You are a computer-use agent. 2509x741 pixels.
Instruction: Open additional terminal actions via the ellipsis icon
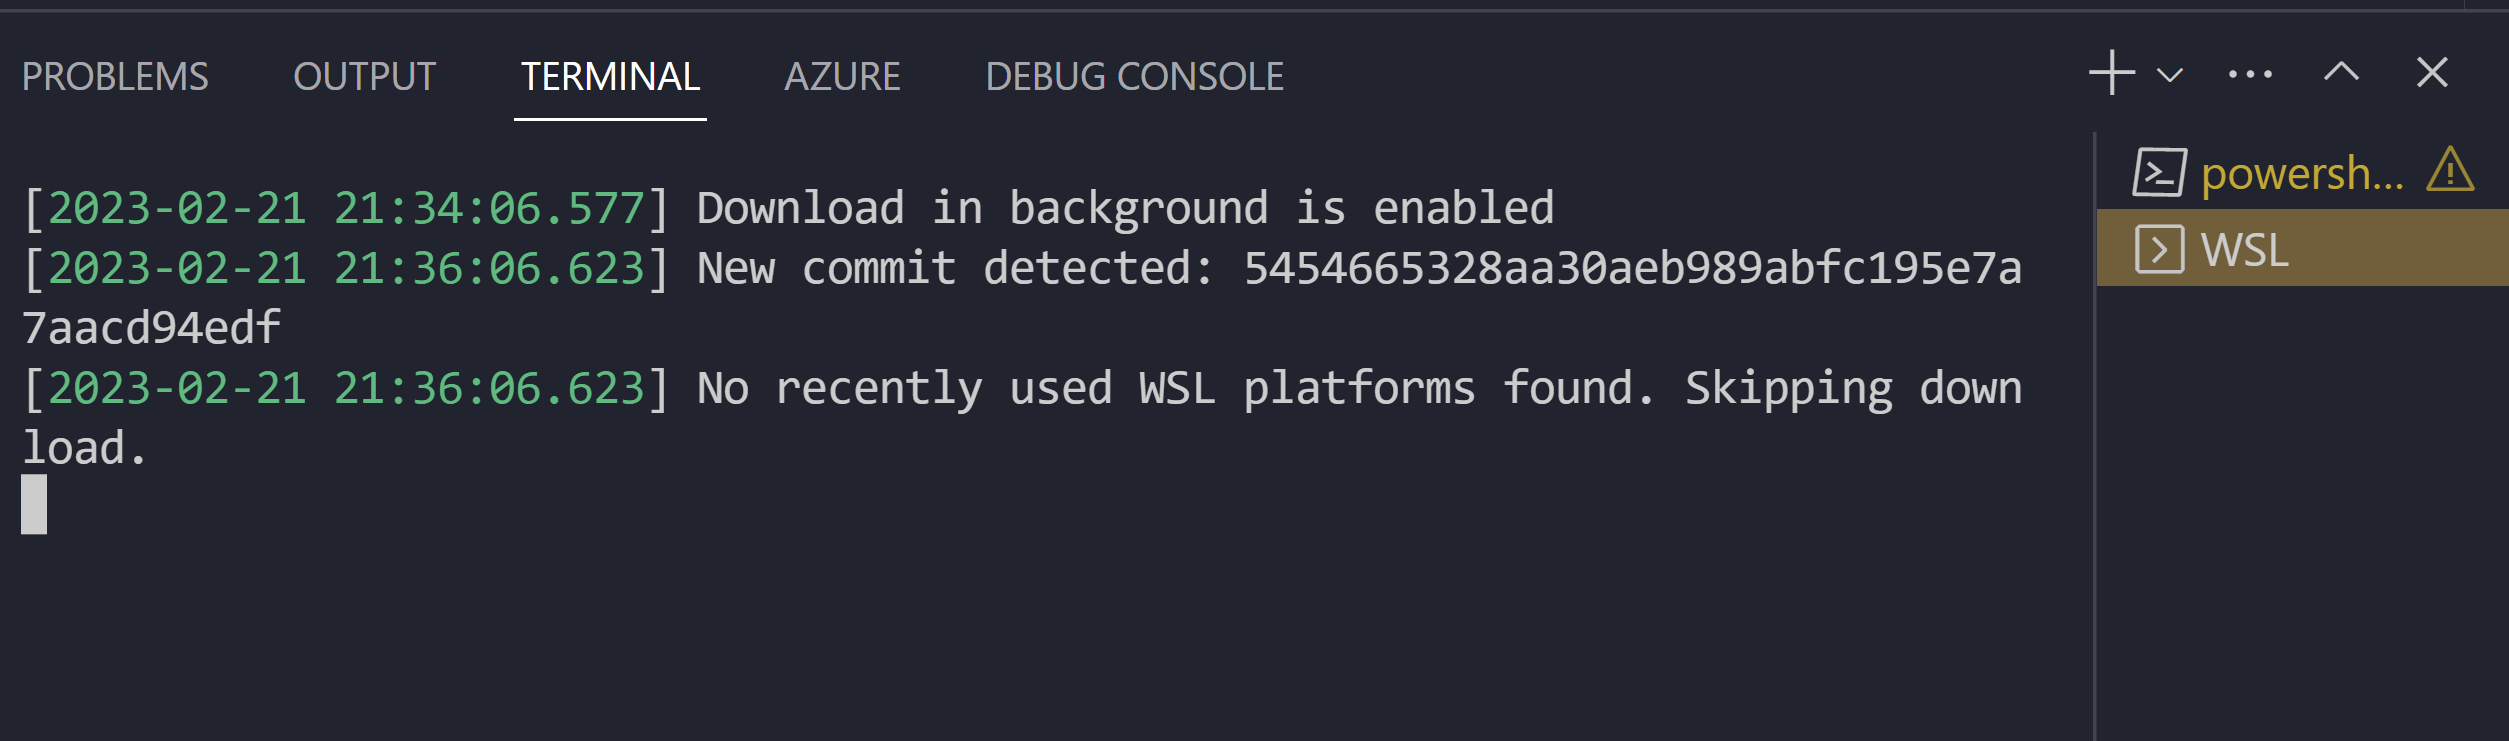(2249, 73)
